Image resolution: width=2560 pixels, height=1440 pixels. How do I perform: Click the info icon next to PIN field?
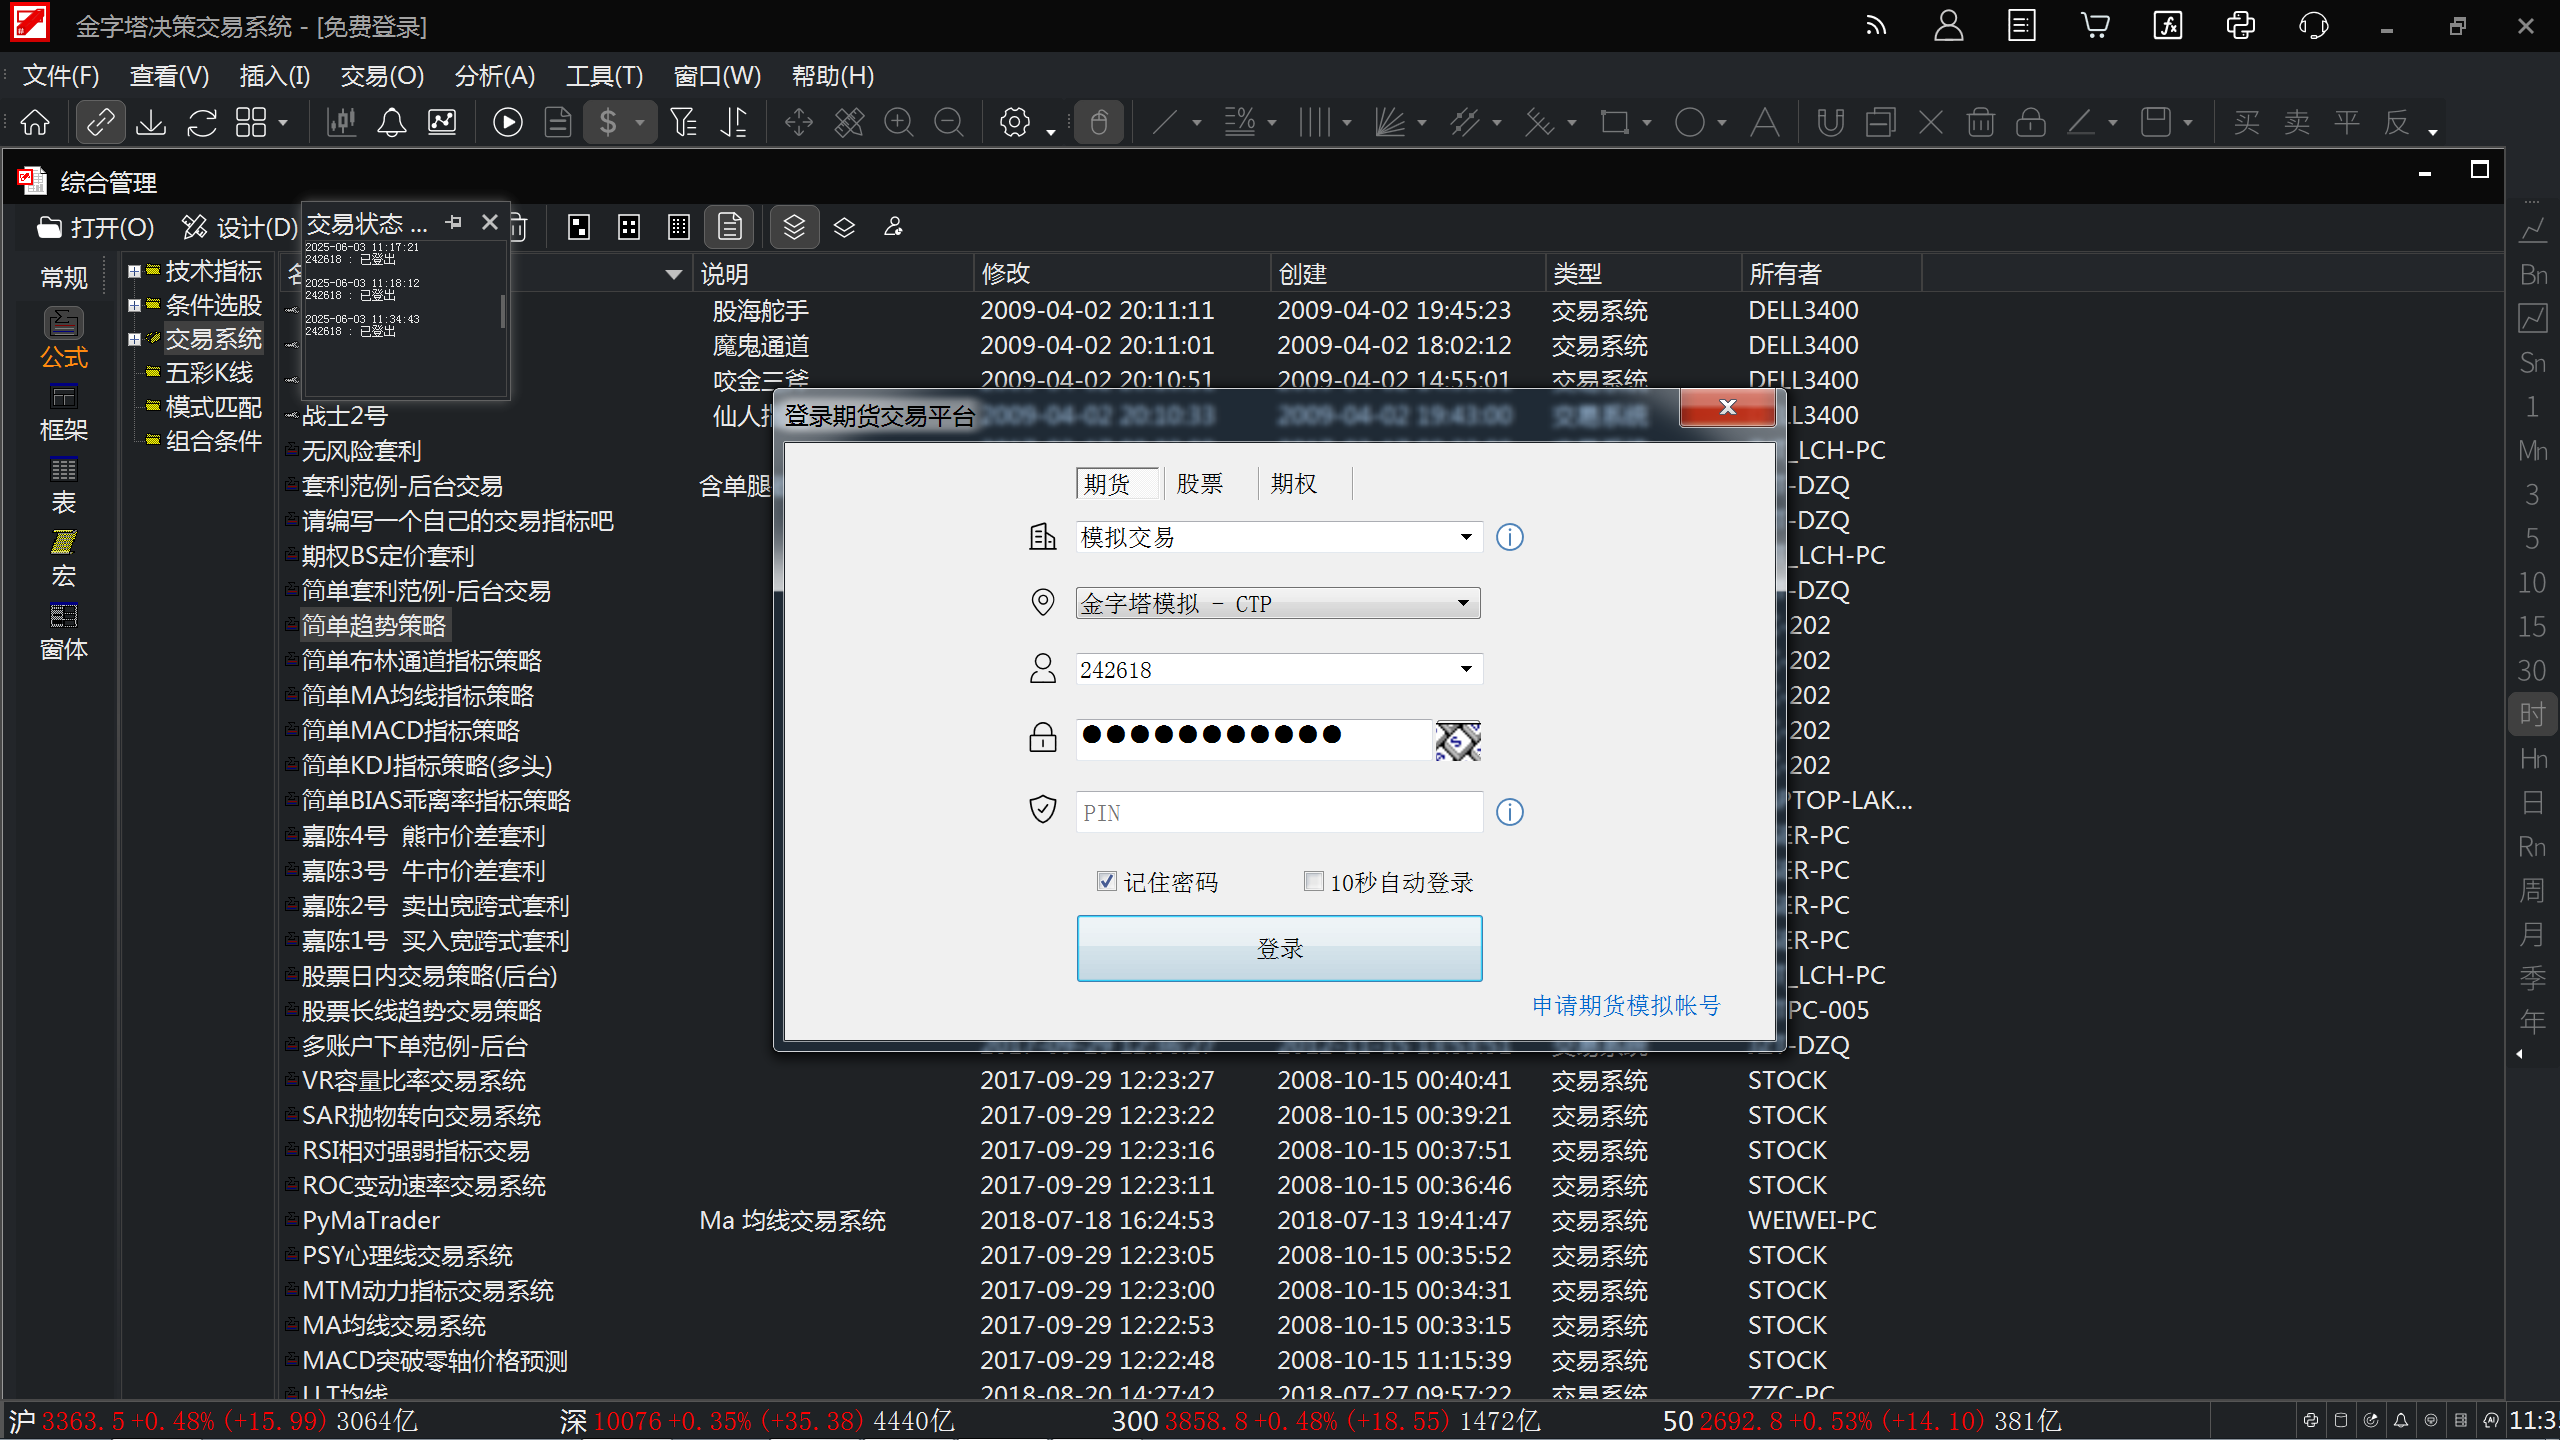click(1509, 812)
